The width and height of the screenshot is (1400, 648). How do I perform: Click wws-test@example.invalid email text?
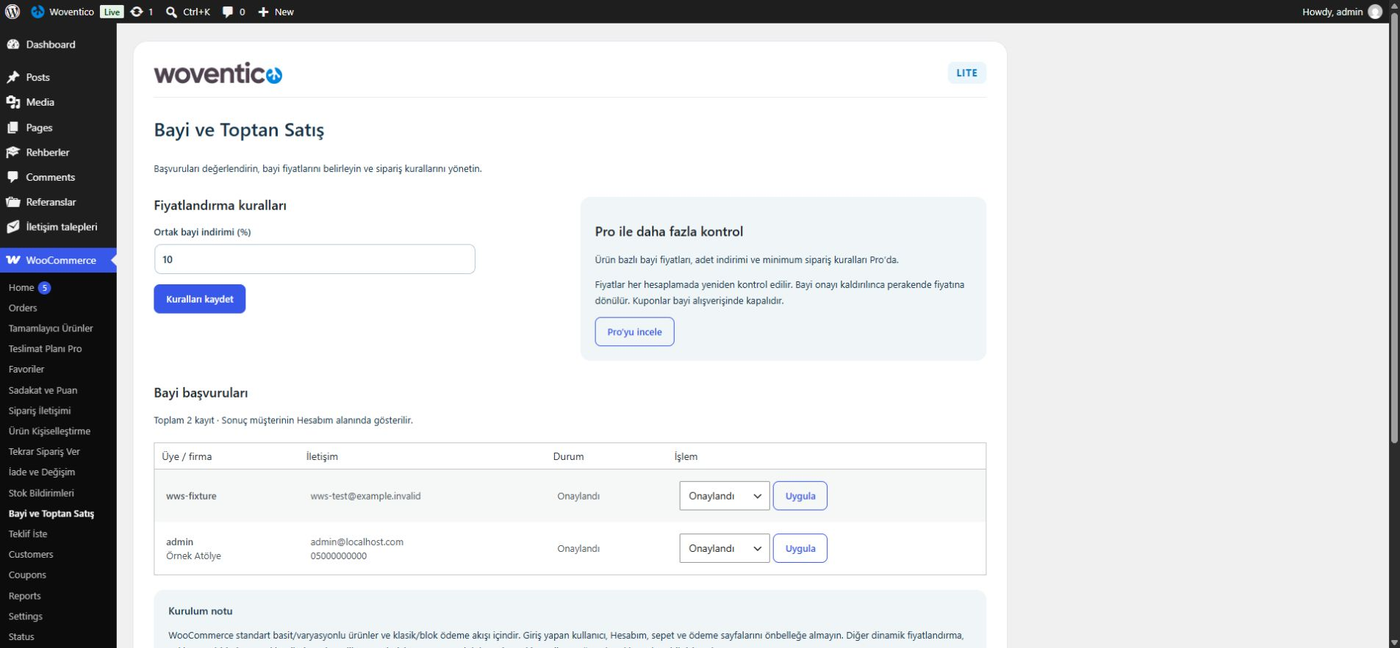(x=366, y=496)
